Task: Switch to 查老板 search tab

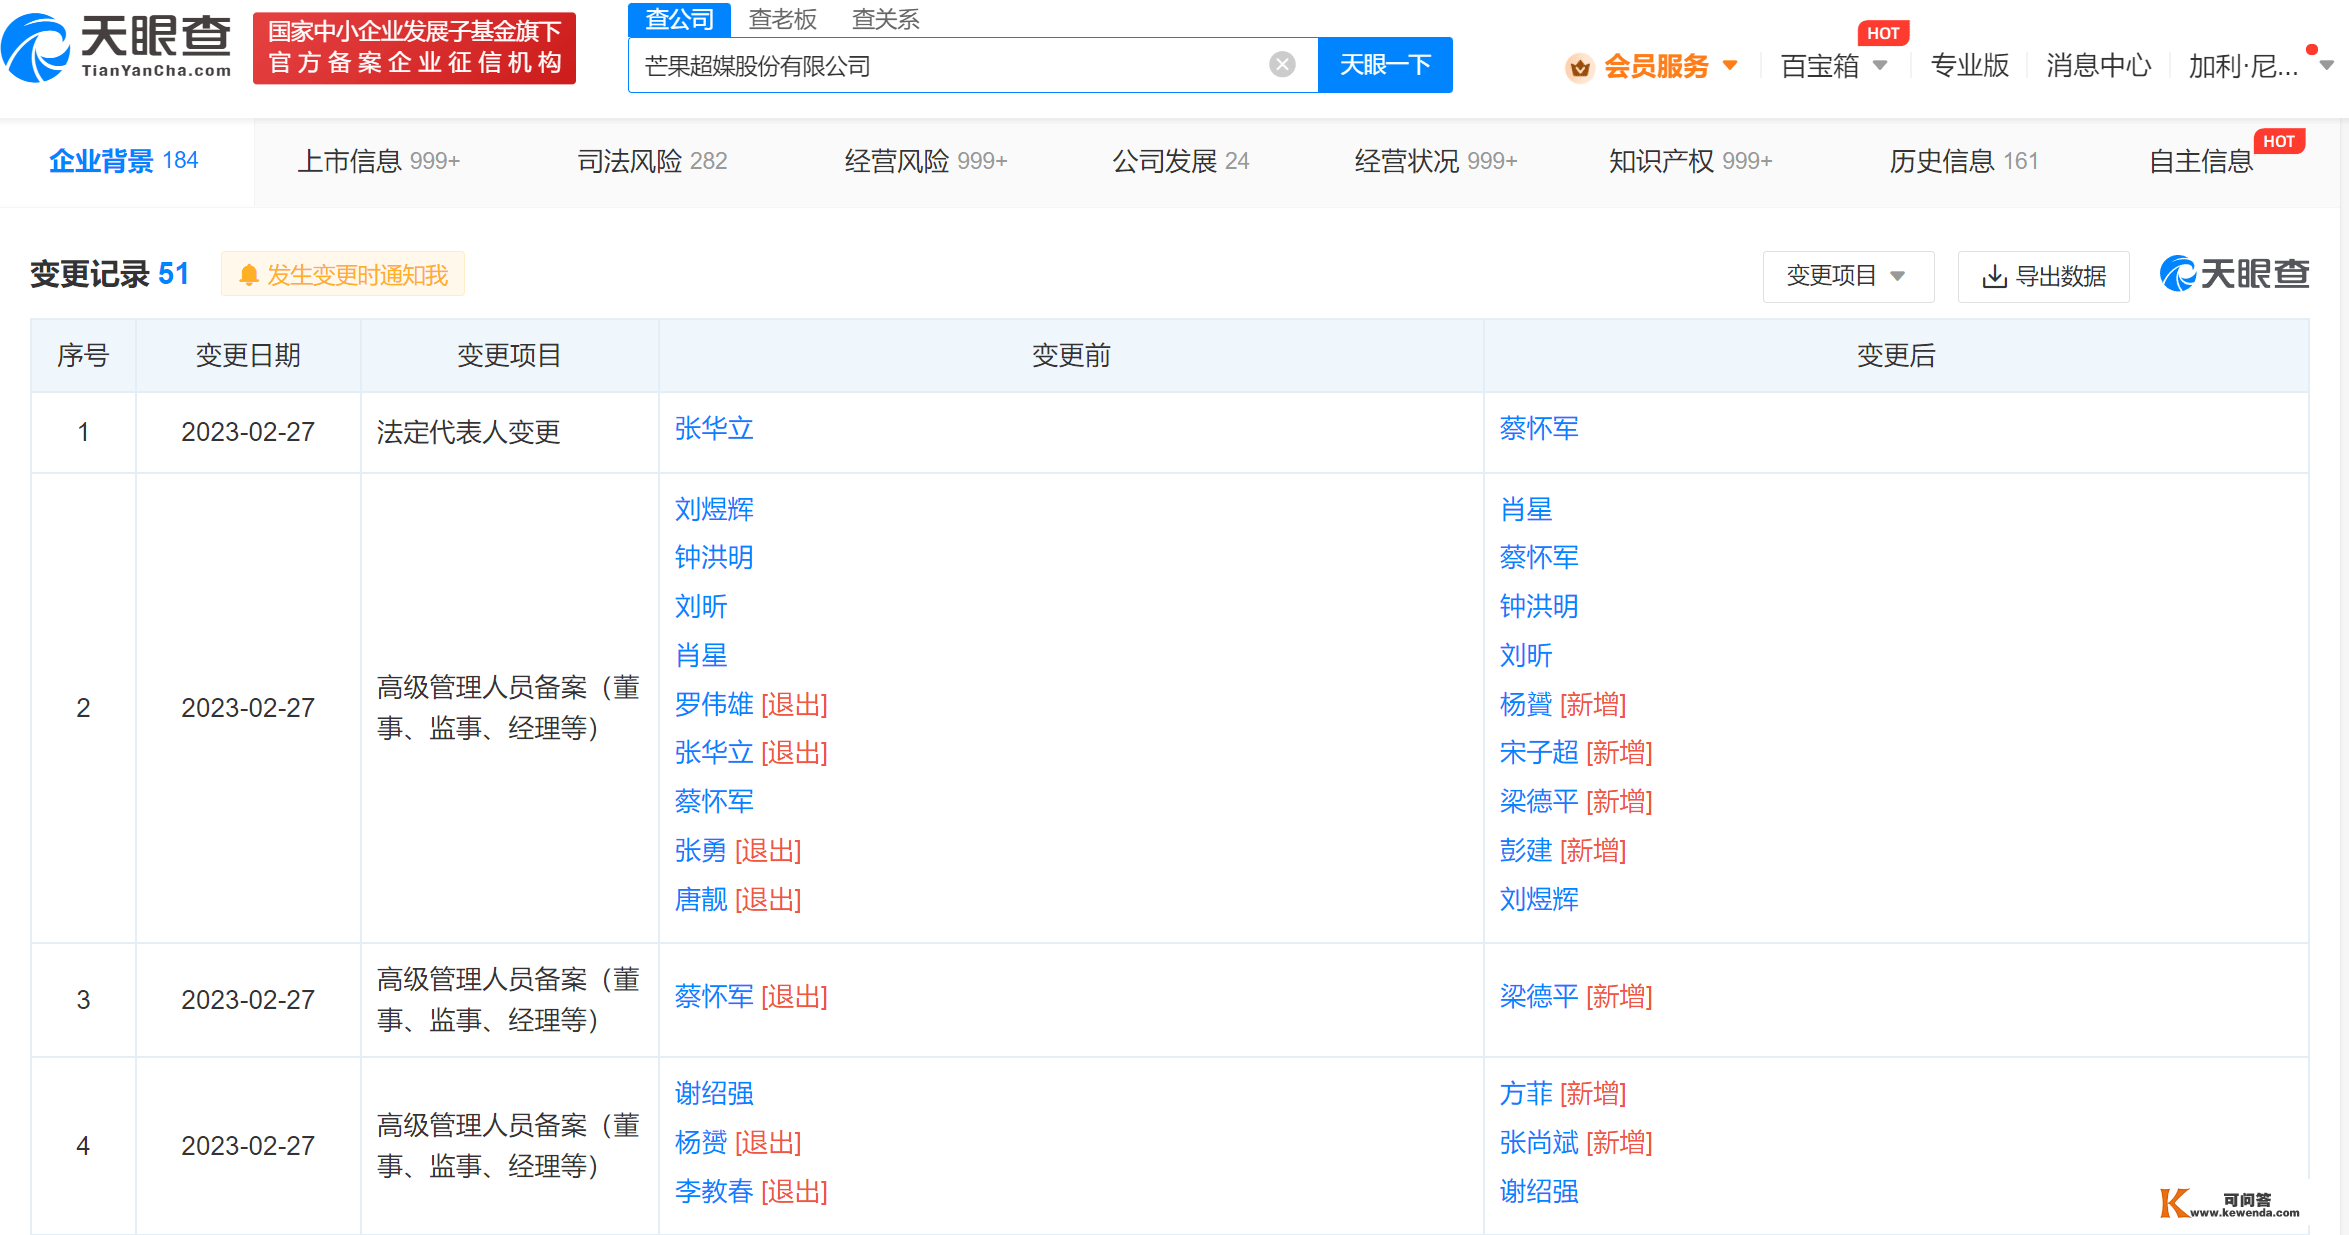Action: coord(782,19)
